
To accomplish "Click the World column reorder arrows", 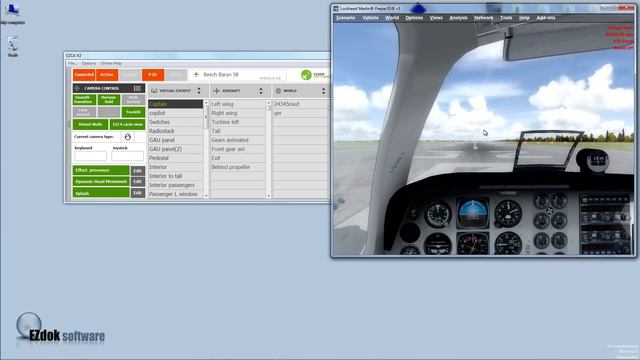I will tap(323, 91).
